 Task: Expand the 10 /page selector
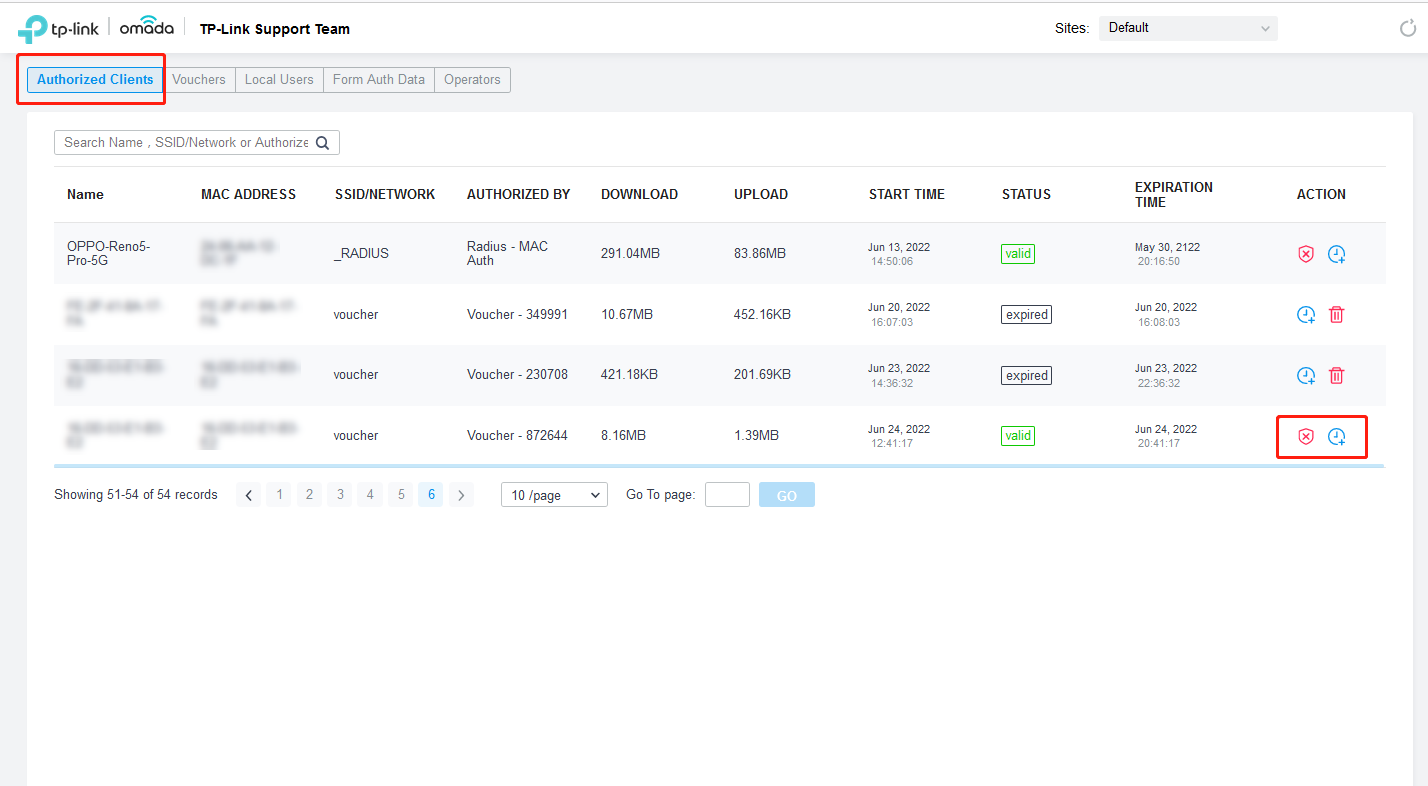point(554,495)
